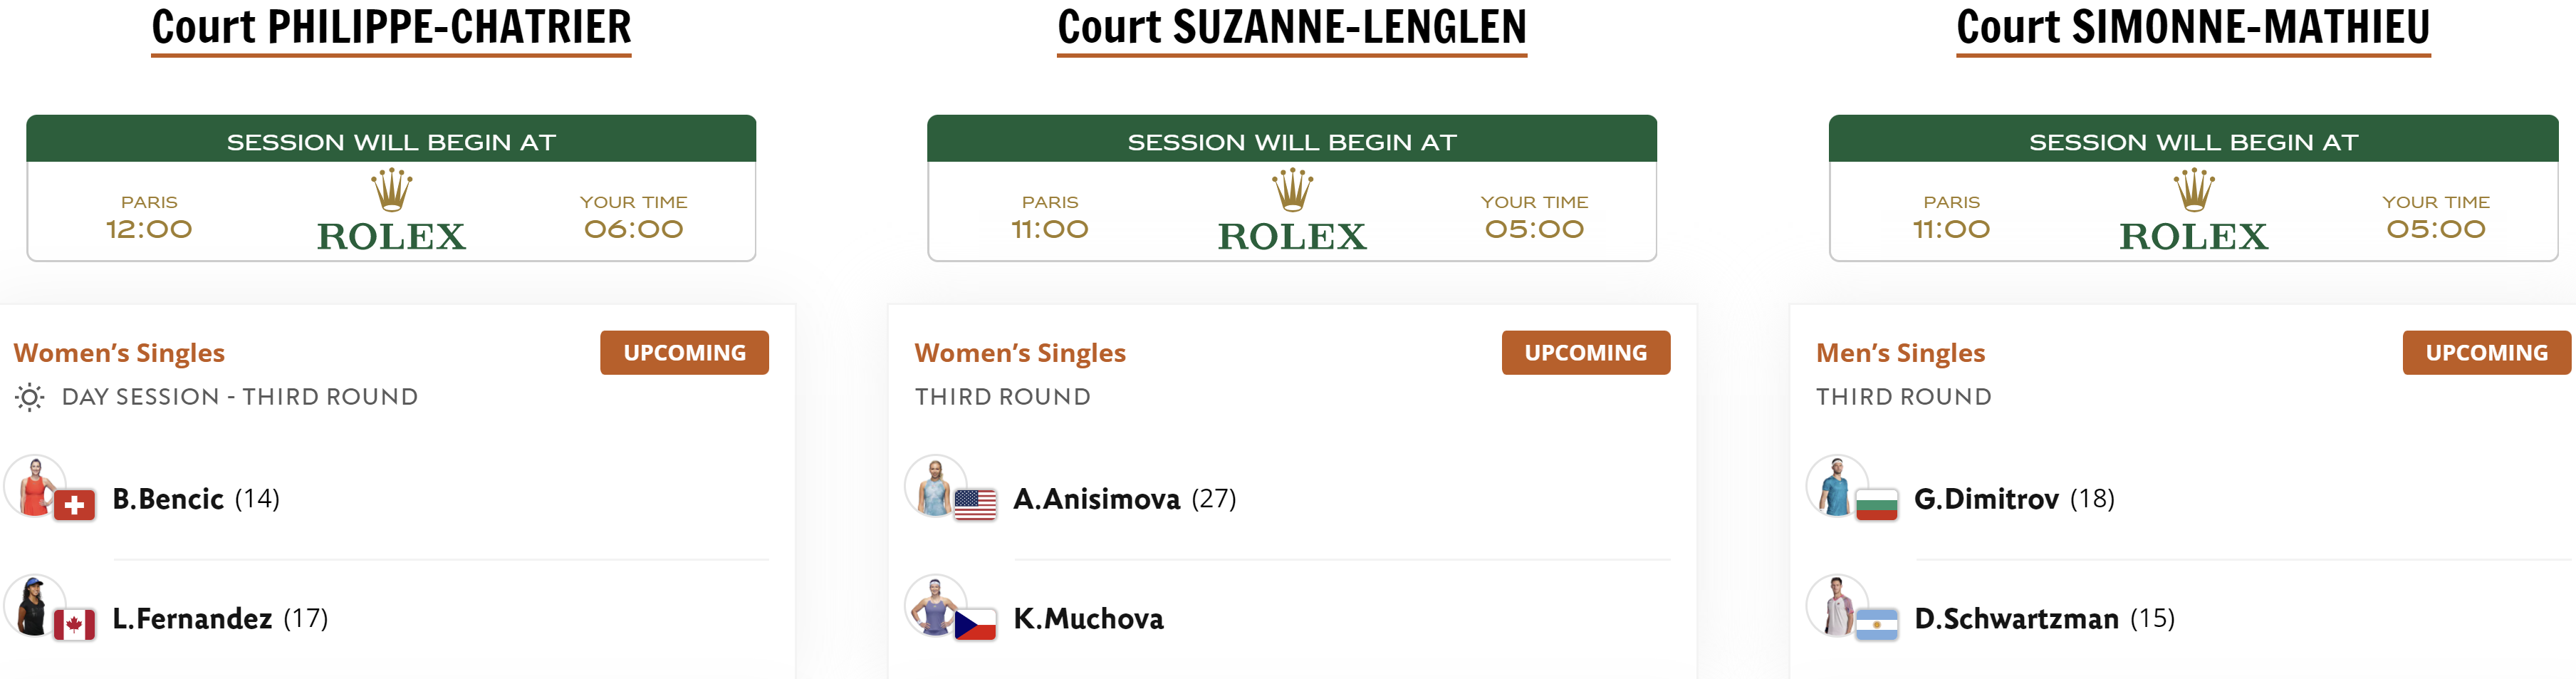Open the Court SUZANNE-LENGLEN heading
The height and width of the screenshot is (679, 2576).
[1292, 28]
